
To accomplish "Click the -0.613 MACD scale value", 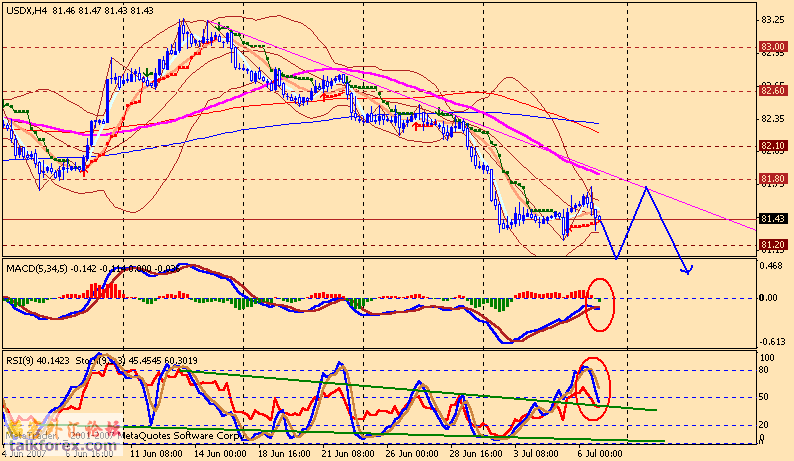I will pyautogui.click(x=772, y=341).
